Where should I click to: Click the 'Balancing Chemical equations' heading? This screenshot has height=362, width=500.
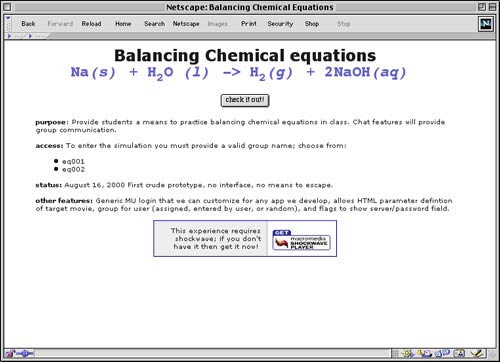click(245, 55)
